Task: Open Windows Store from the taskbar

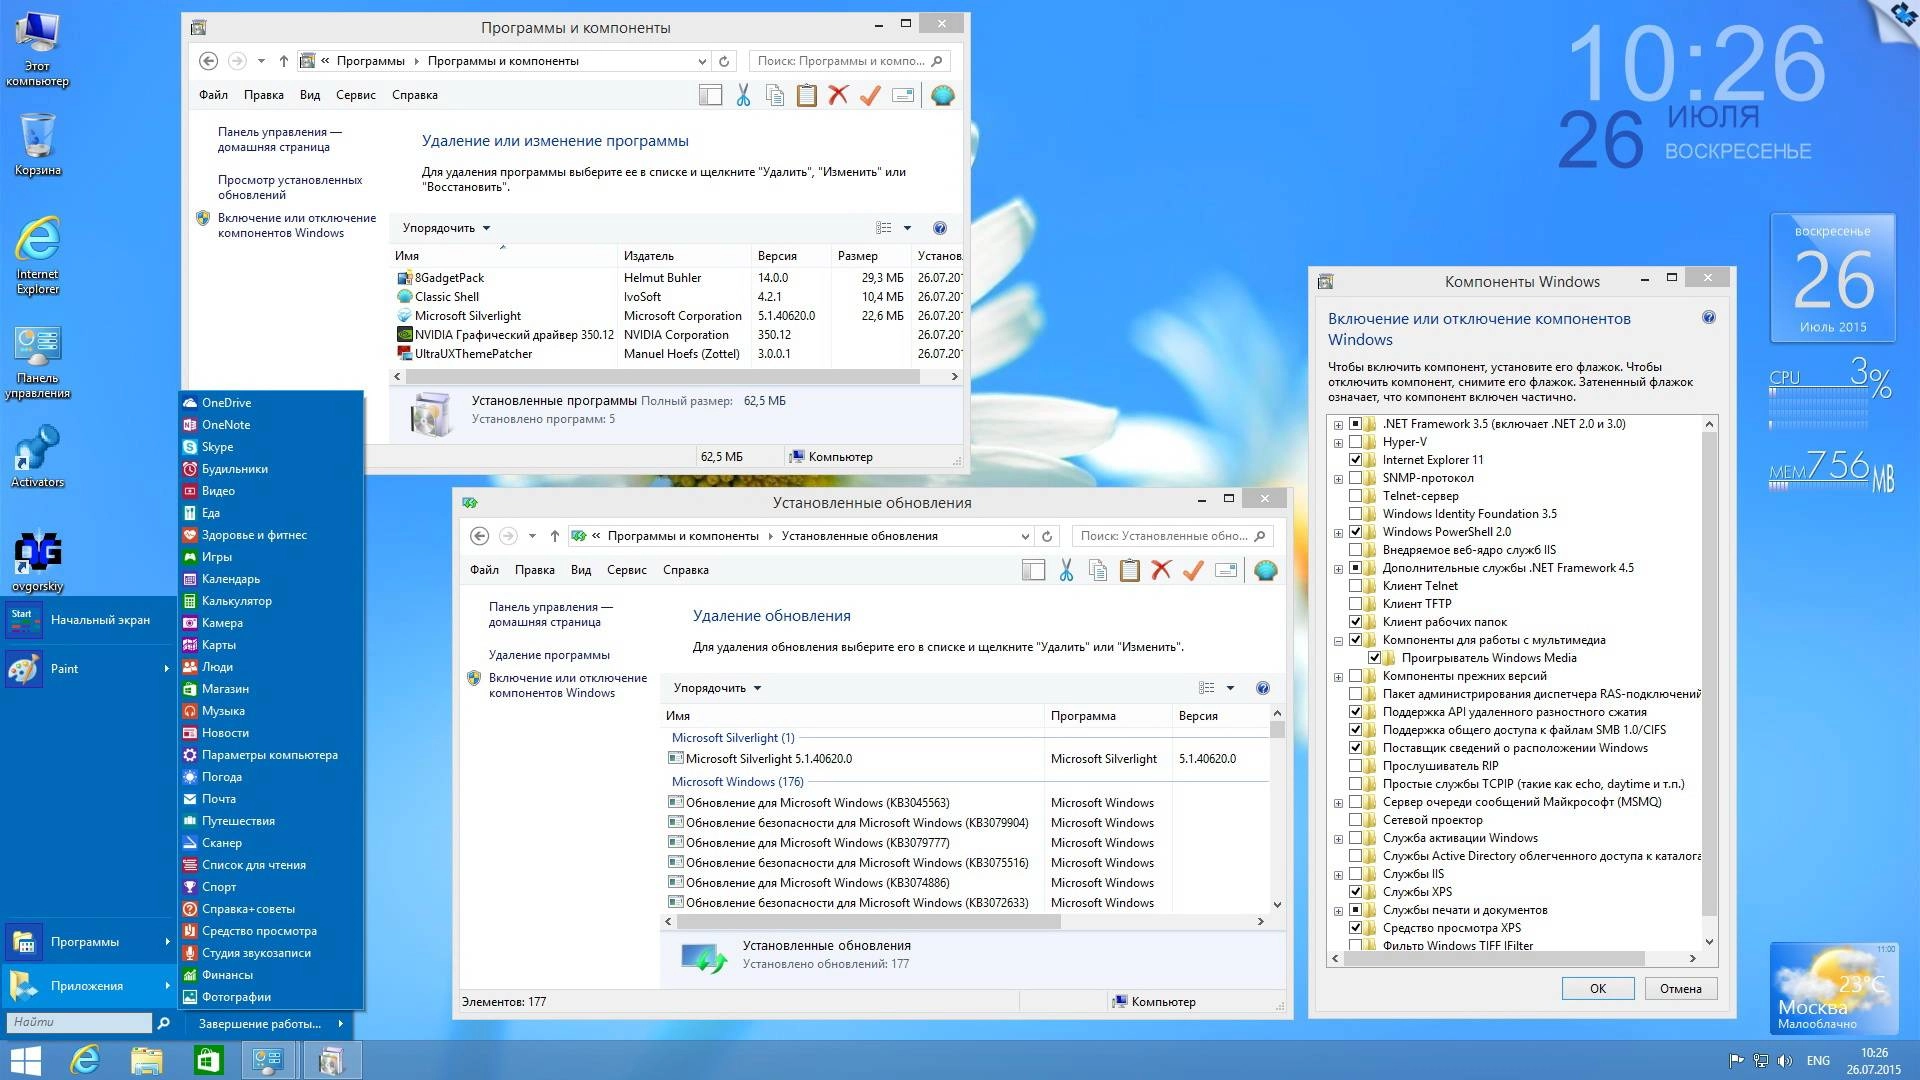Action: click(207, 1059)
